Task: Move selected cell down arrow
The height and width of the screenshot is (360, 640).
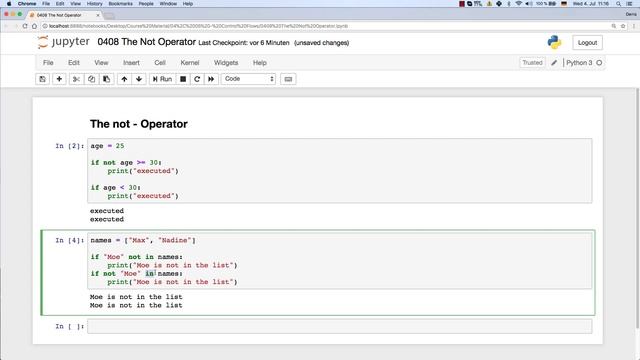Action: point(139,79)
